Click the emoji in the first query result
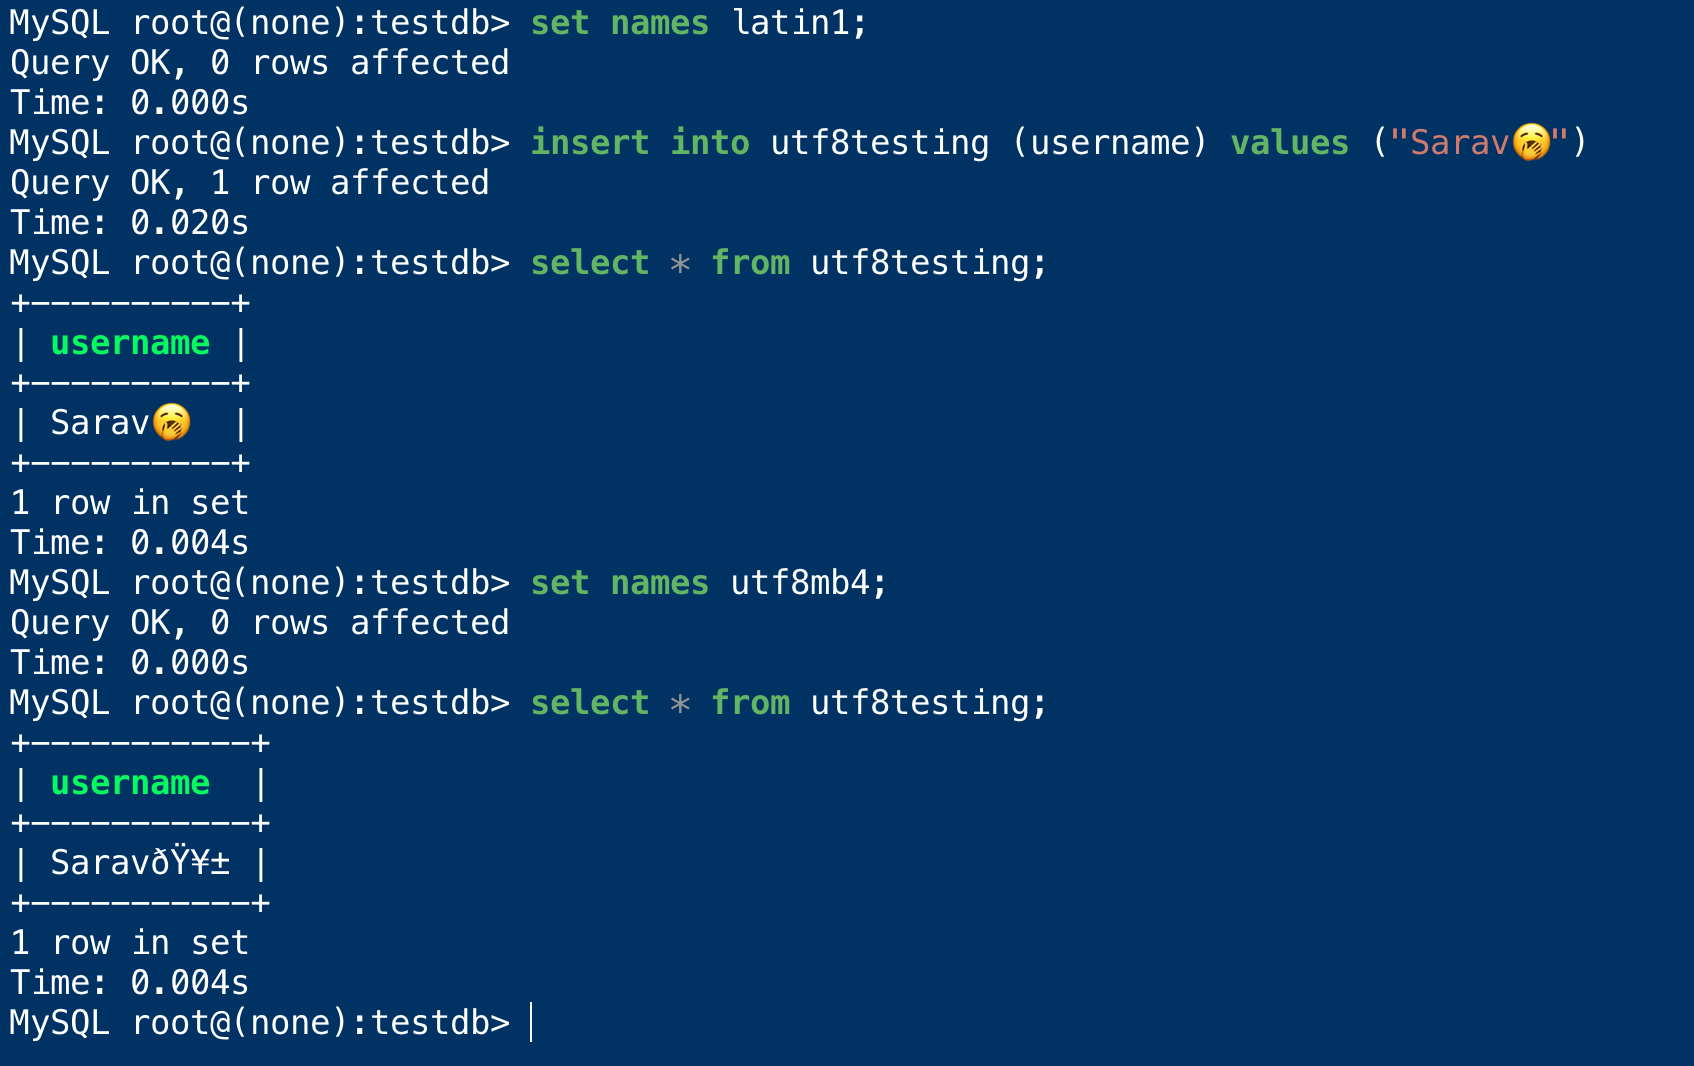1694x1066 pixels. [171, 422]
